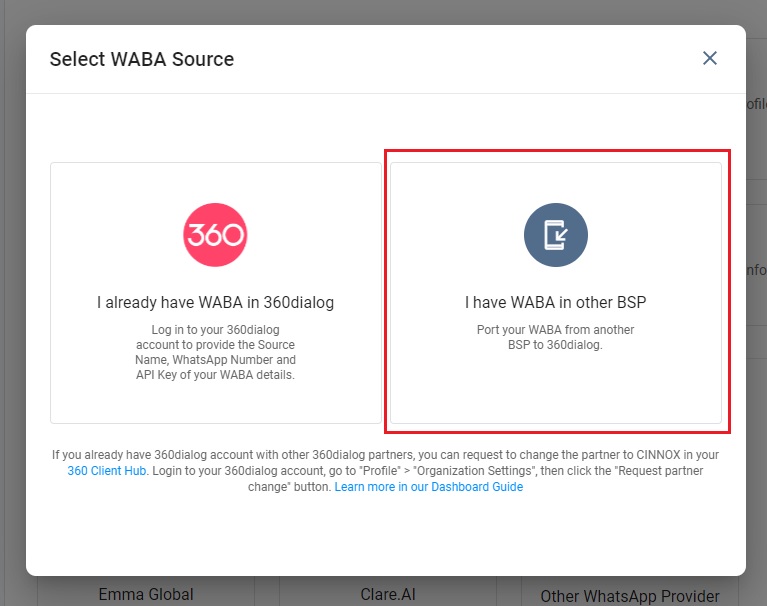Viewport: 767px width, 606px height.
Task: Close the Select WABA Source dialog
Action: (x=709, y=58)
